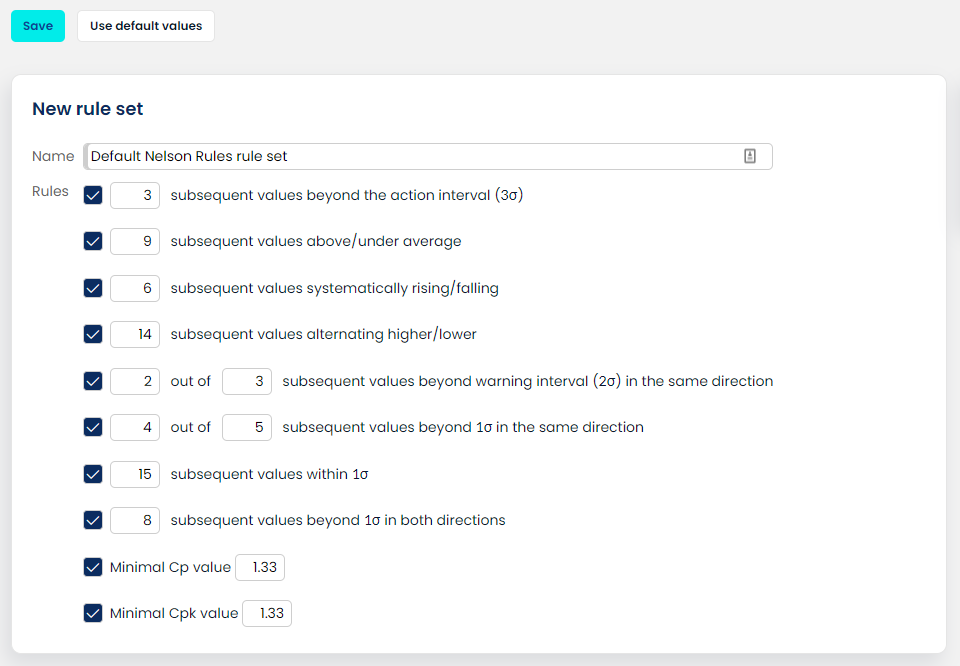The width and height of the screenshot is (960, 666).
Task: Select the Minimal Cp value input showing 1.33
Action: (260, 567)
